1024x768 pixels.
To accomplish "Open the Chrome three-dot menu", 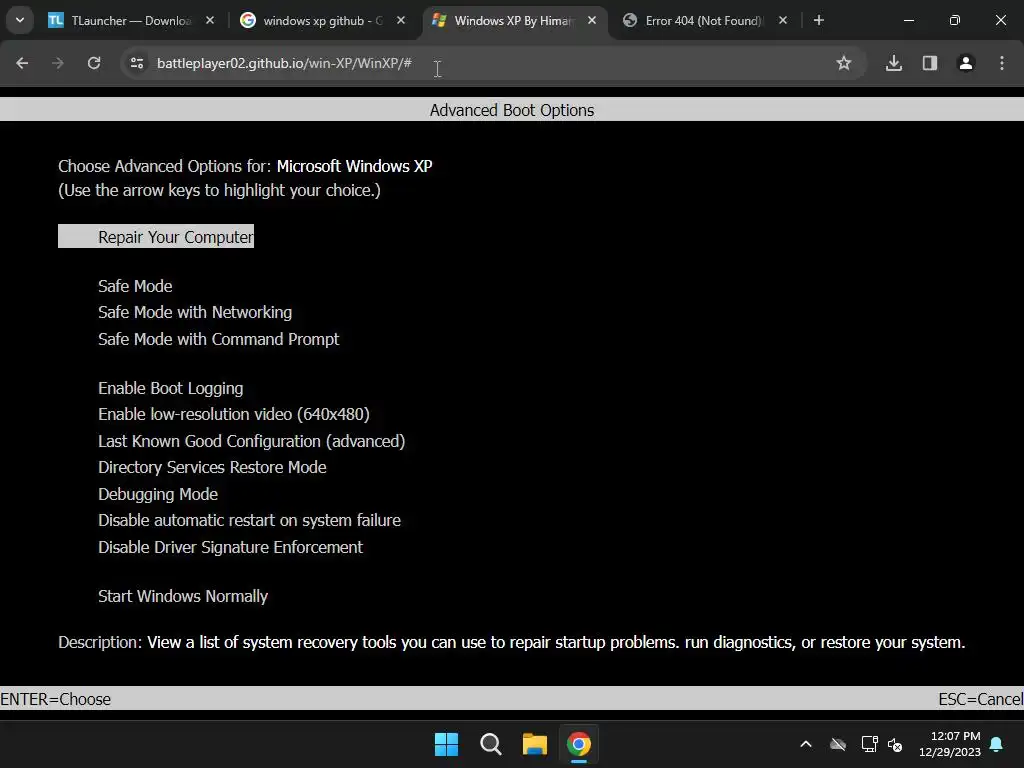I will pyautogui.click(x=1002, y=63).
